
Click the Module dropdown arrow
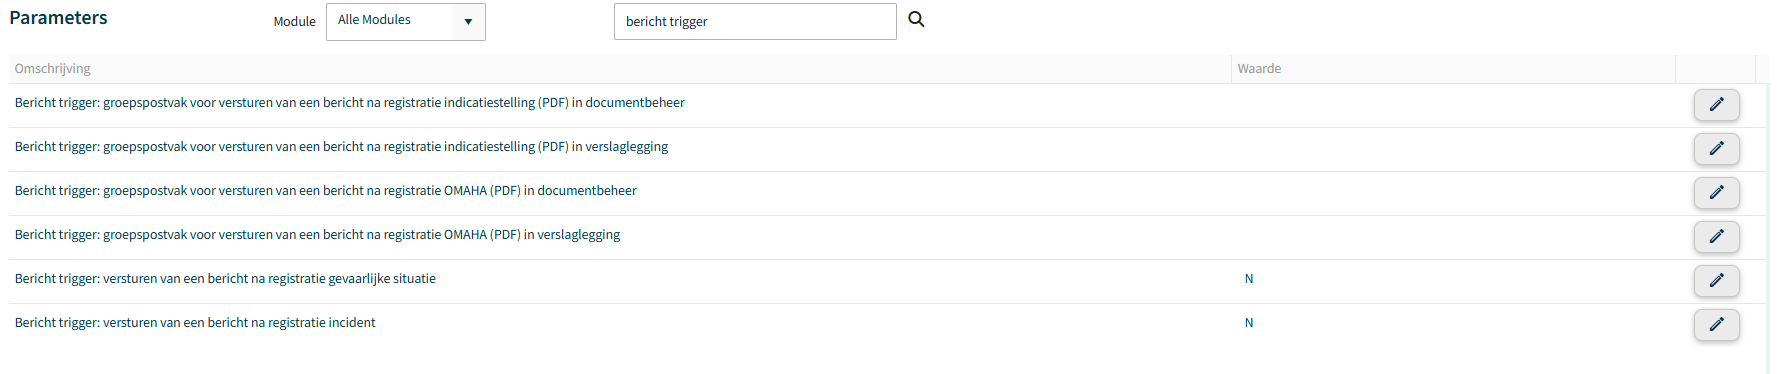click(x=468, y=21)
